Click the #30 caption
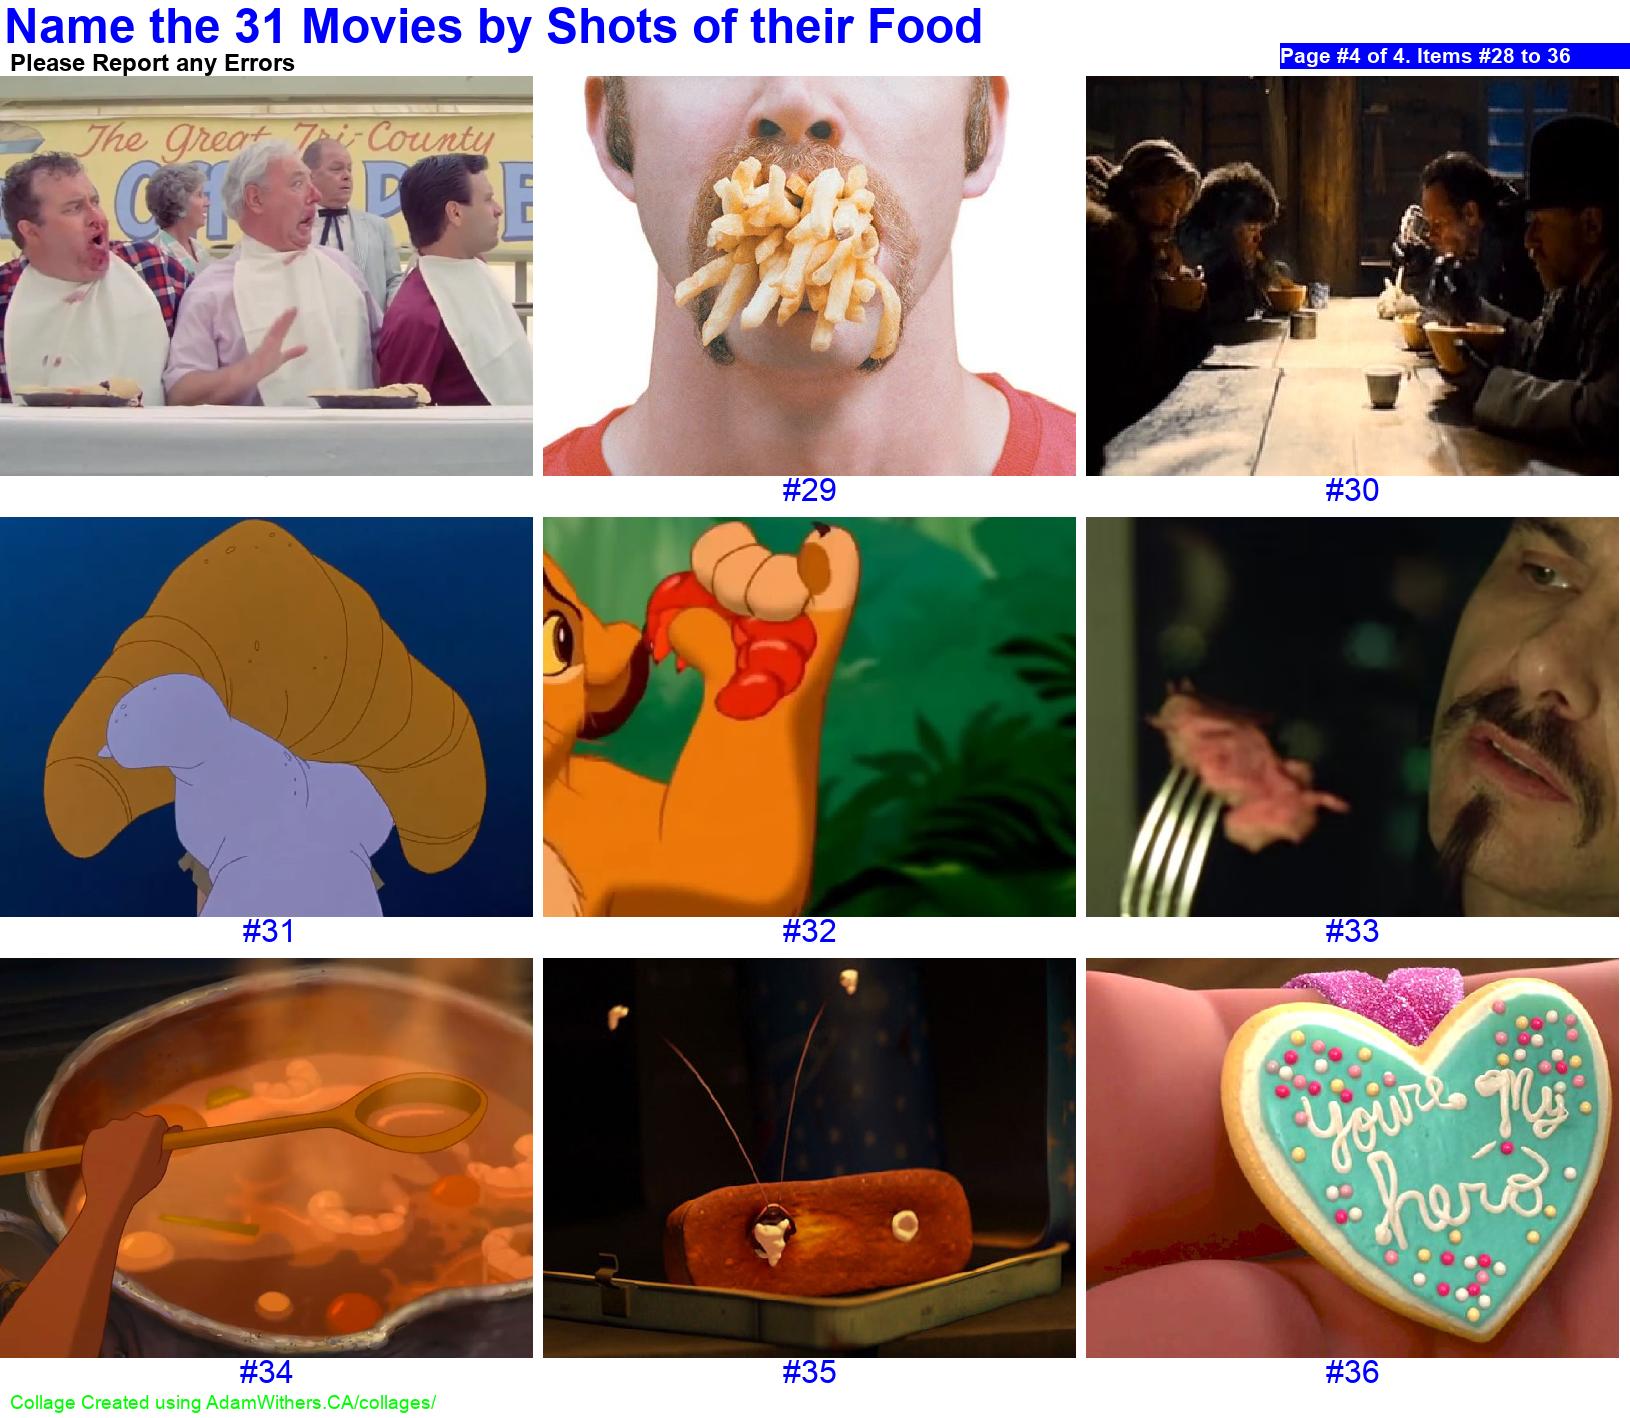The image size is (1630, 1418). (1352, 490)
